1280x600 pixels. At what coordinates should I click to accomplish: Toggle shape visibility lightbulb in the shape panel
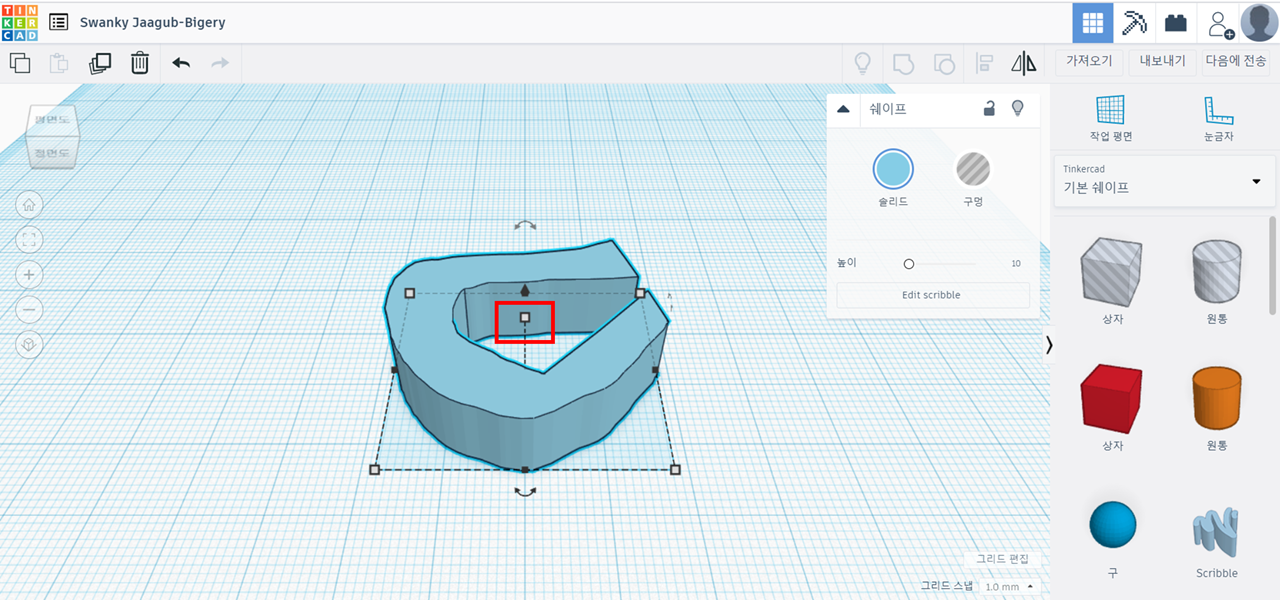[1018, 108]
